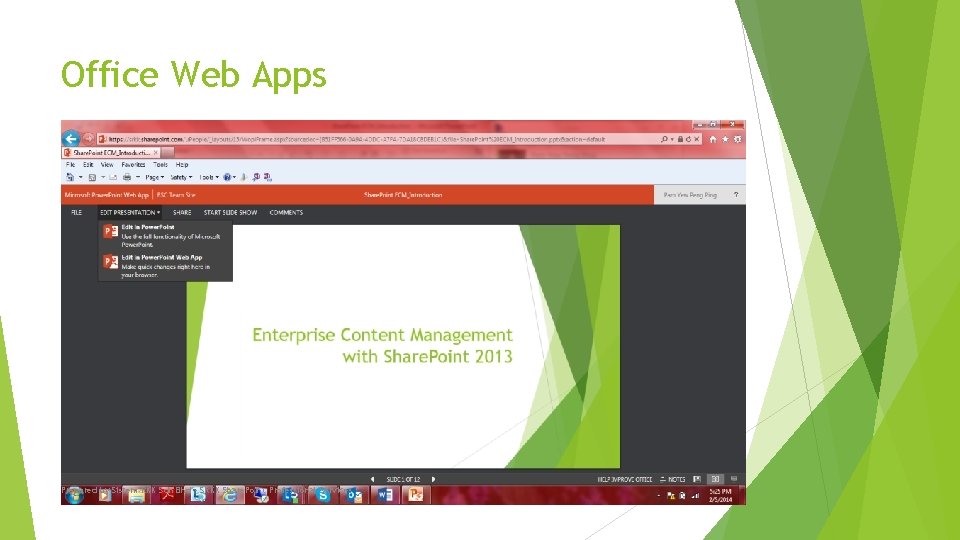Refresh the page using address bar icon
The width and height of the screenshot is (960, 540).
pos(688,140)
